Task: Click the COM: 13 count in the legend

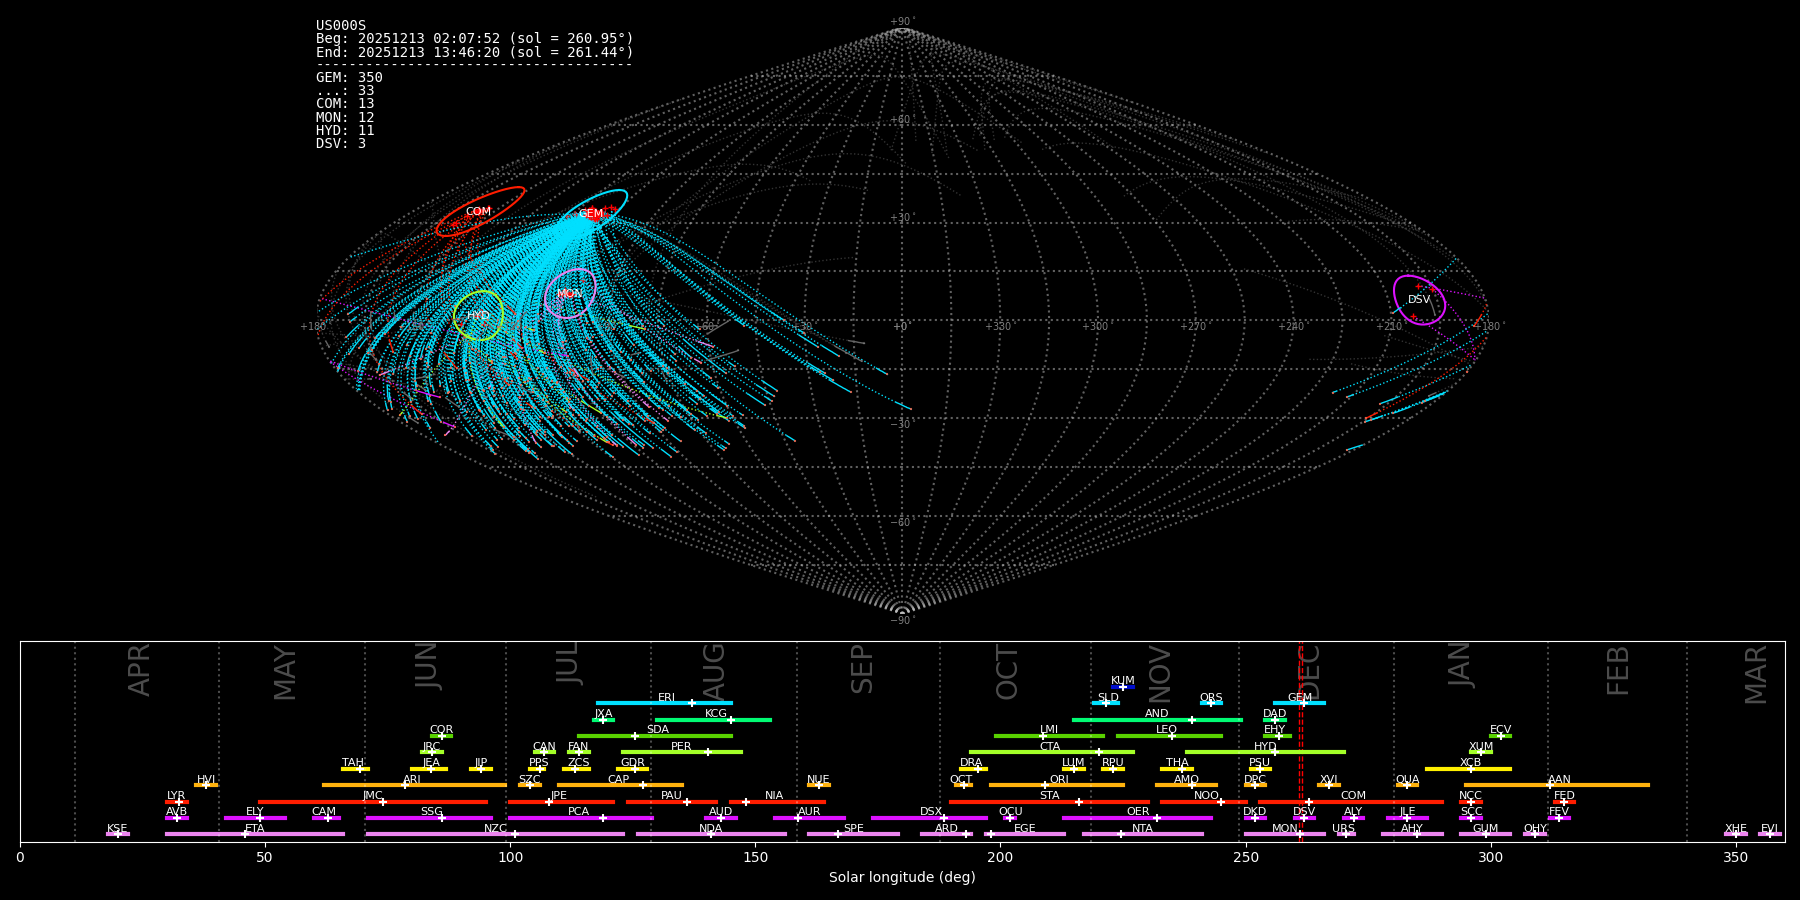Action: pos(345,104)
